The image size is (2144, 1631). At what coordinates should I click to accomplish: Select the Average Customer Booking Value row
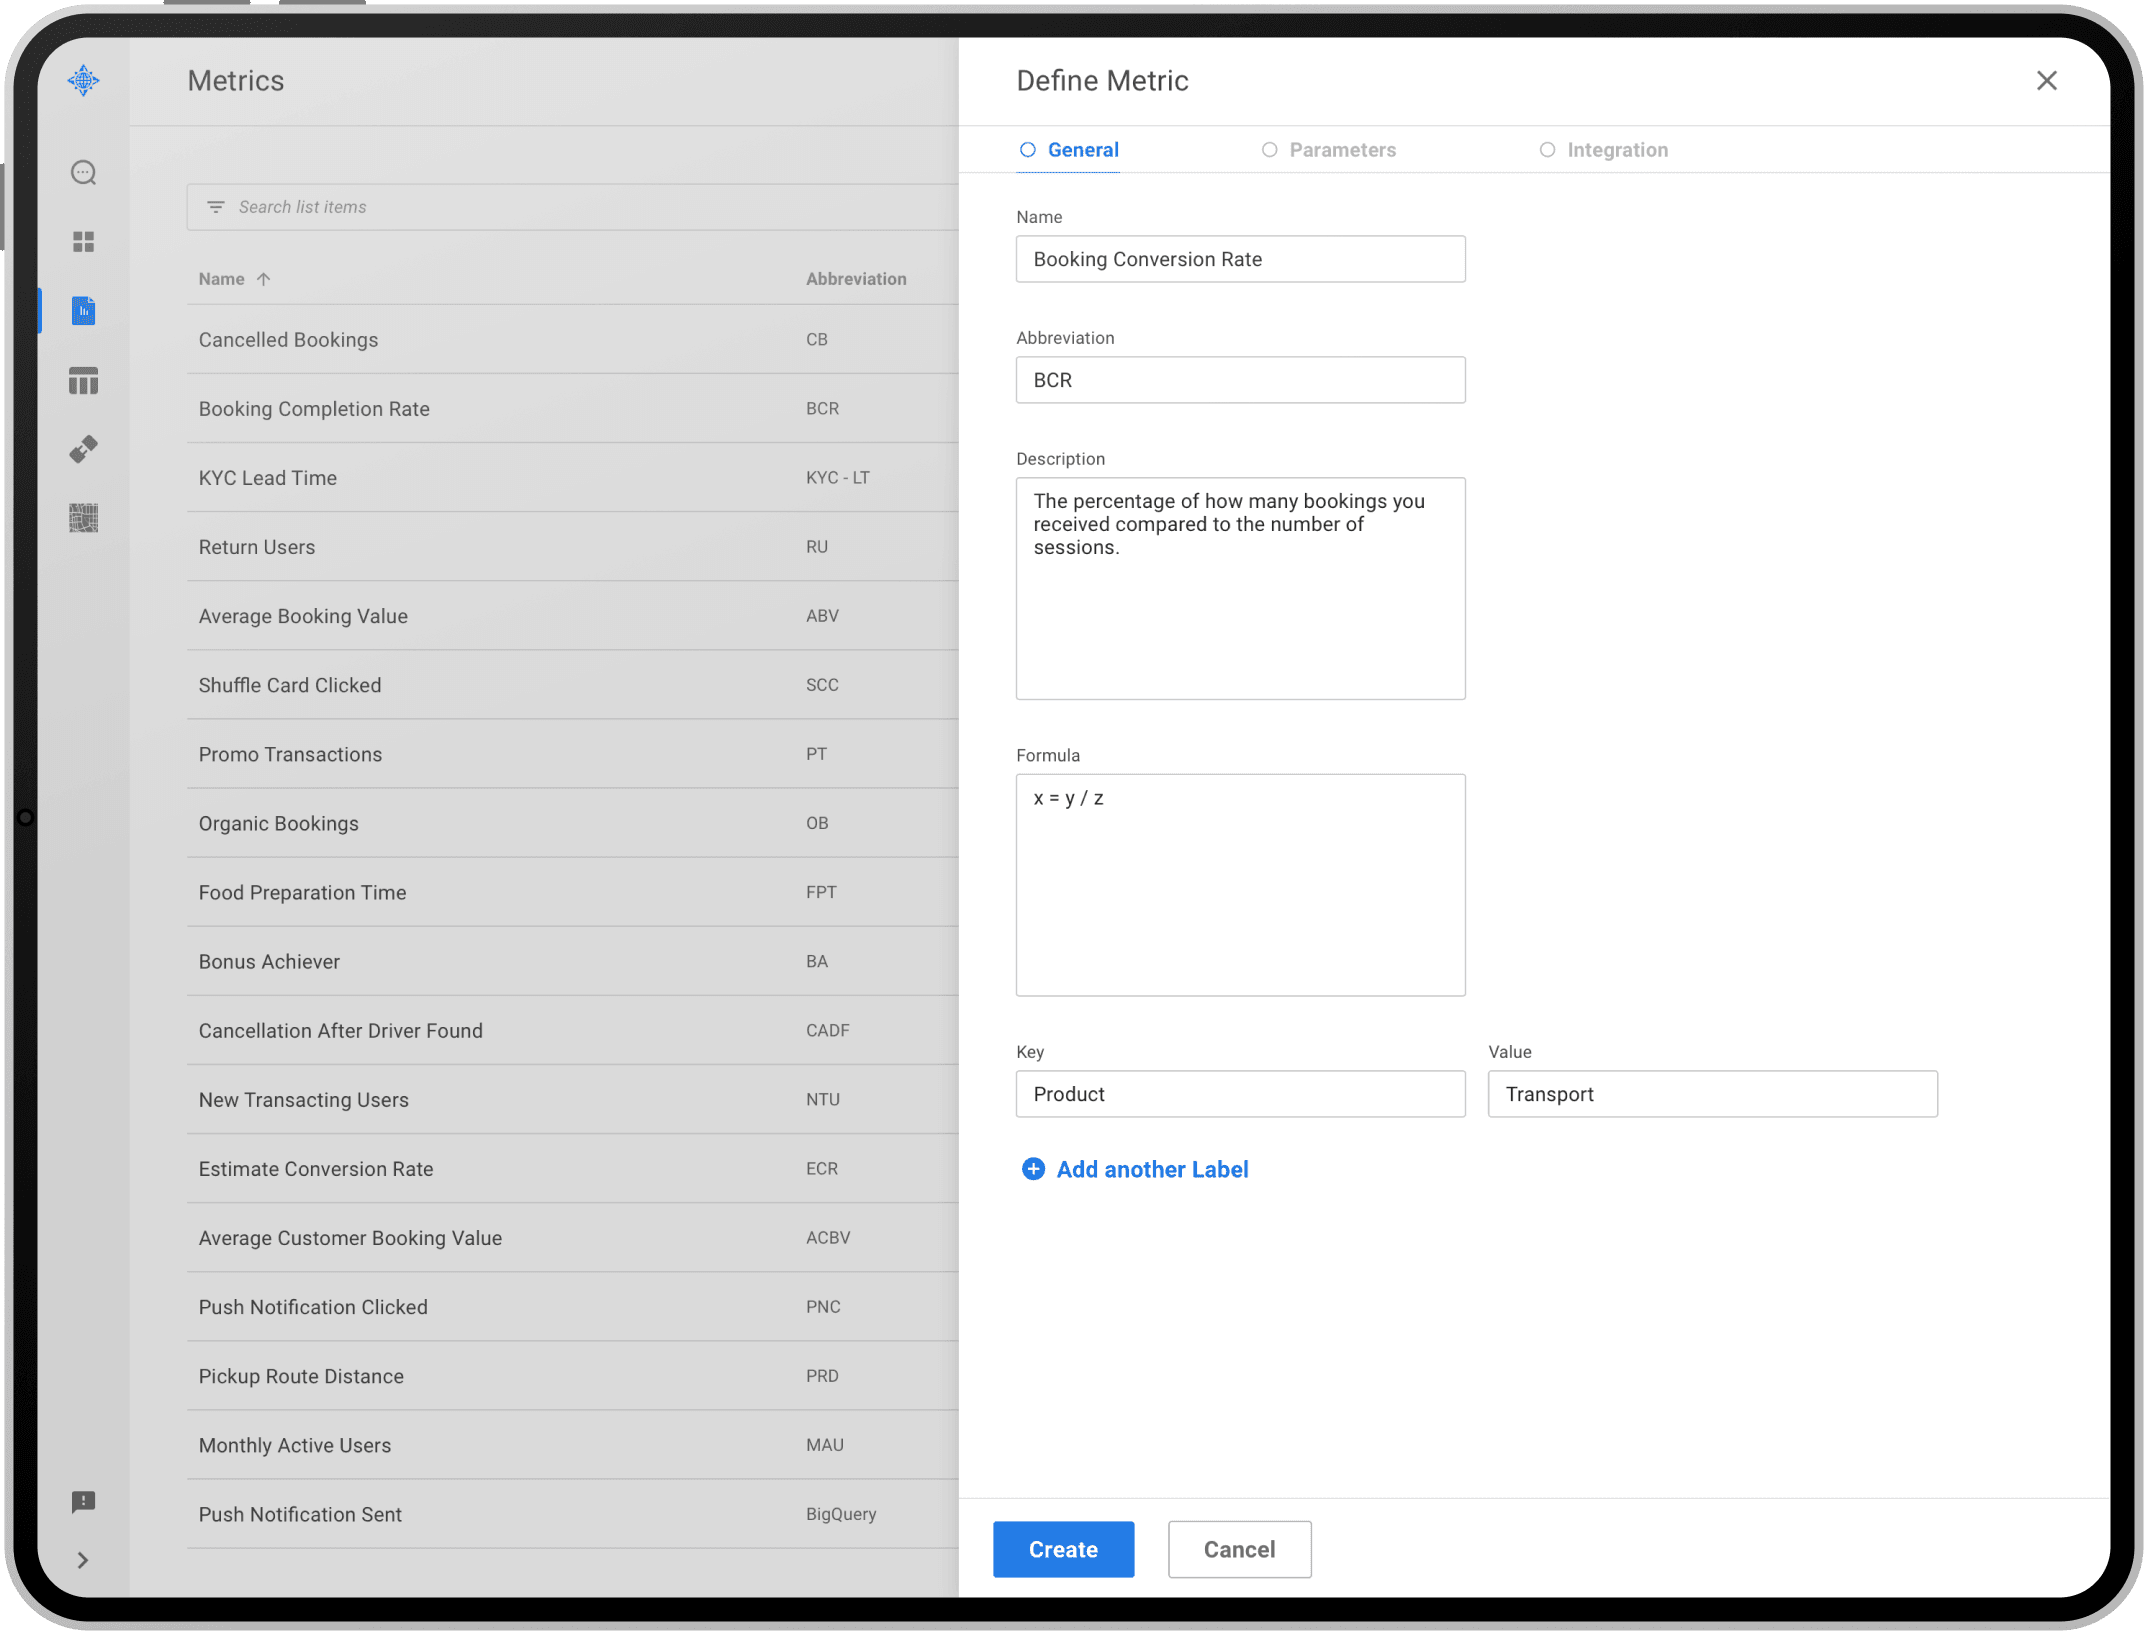572,1237
